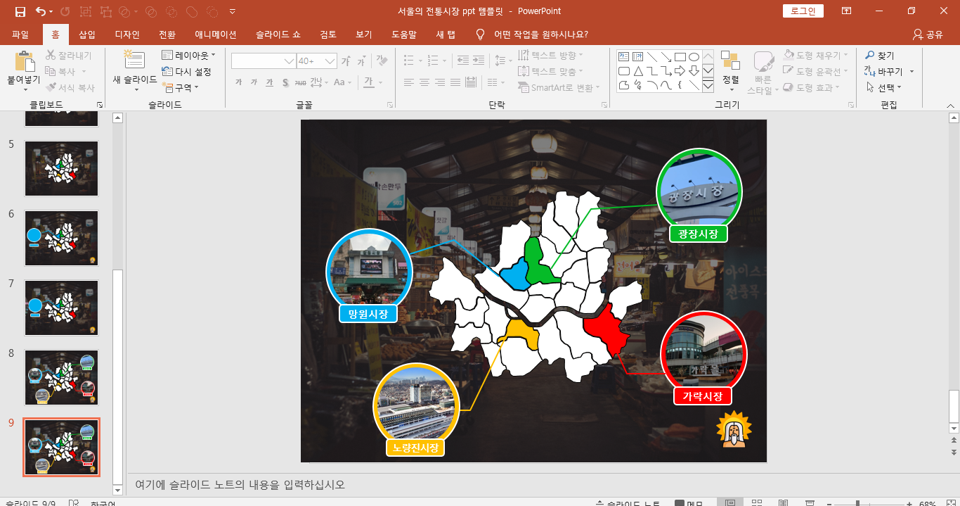Screen dimensions: 960x506
Task: Click the Find (찾기) command
Action: tap(880, 55)
